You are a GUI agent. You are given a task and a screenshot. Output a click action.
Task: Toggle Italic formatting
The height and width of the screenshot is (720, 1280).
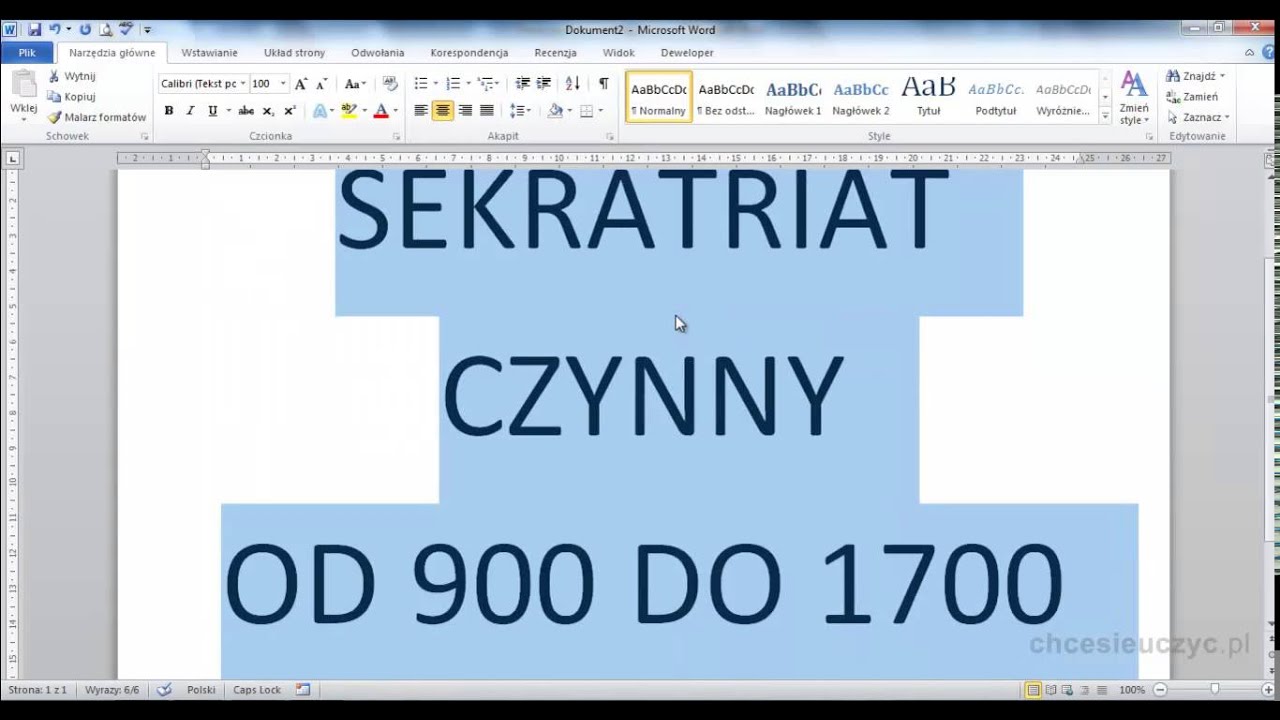click(x=190, y=111)
